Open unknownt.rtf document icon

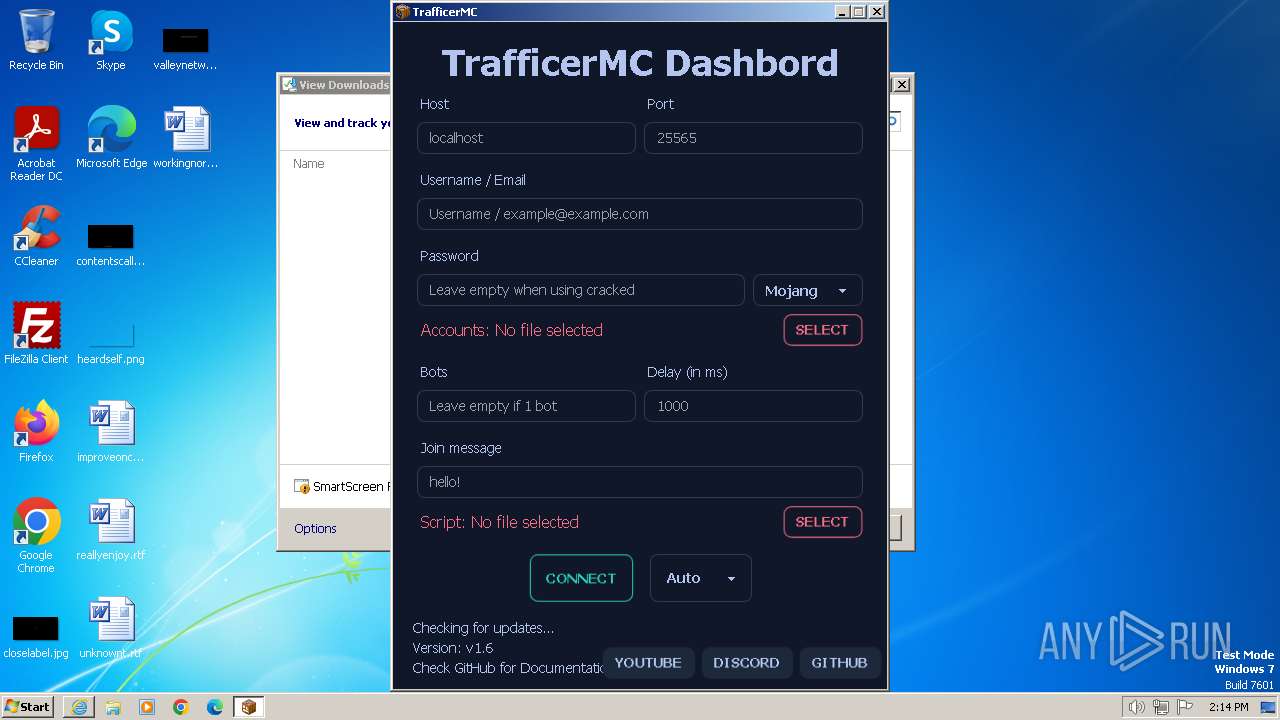110,627
